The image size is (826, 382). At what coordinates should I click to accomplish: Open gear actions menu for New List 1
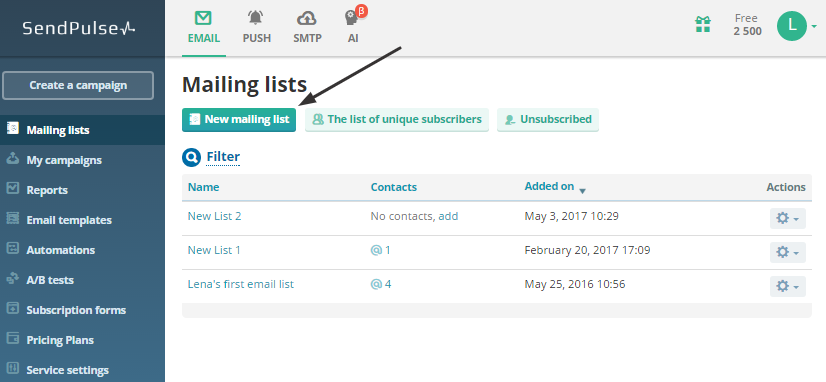788,252
